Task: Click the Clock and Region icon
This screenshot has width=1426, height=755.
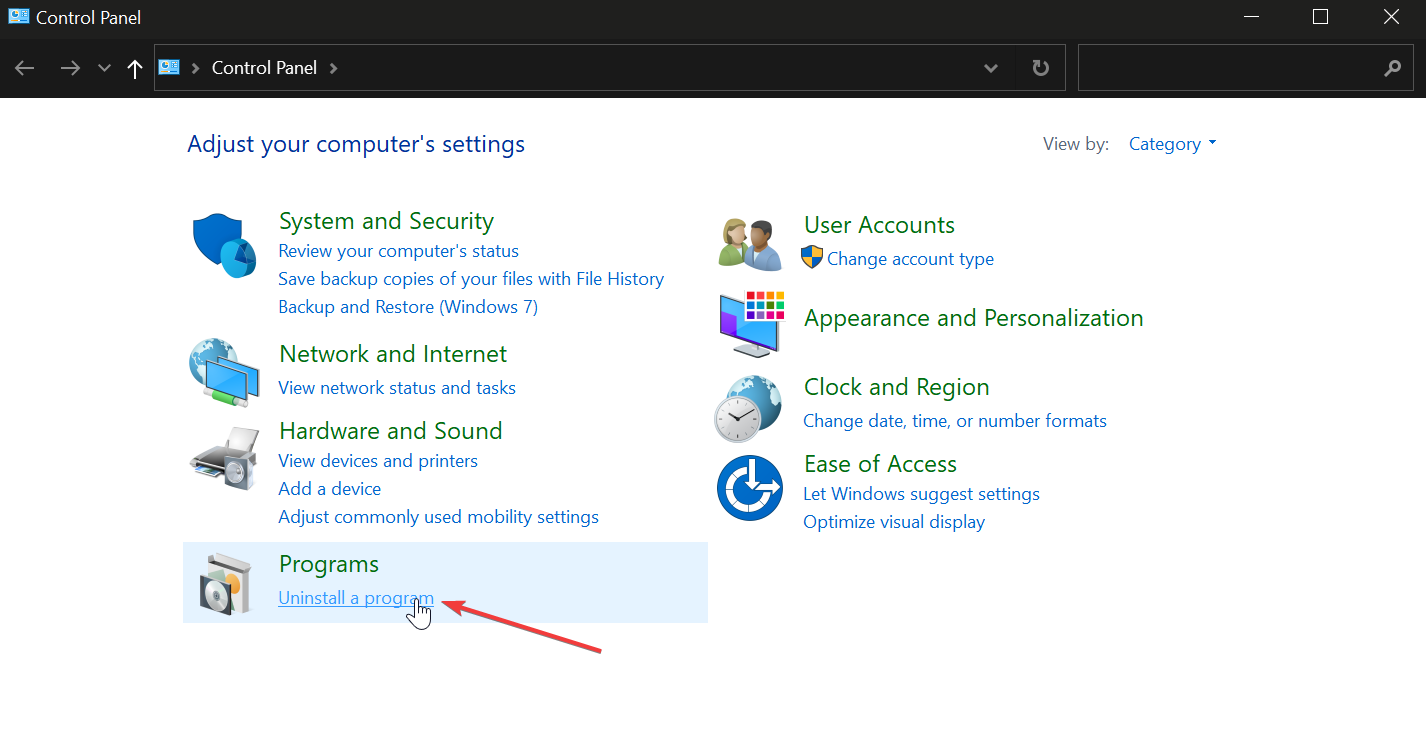Action: point(748,408)
